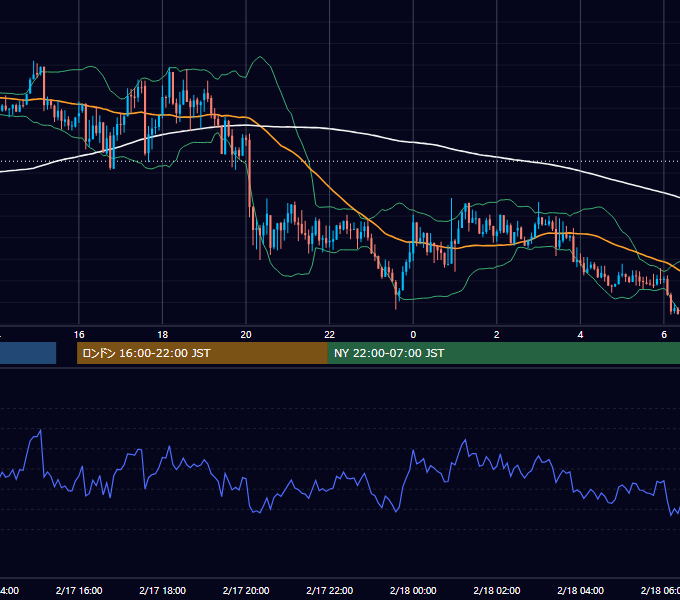The width and height of the screenshot is (680, 600).
Task: Click the 2/17 20:00 label on oscillator axis
Action: click(246, 590)
